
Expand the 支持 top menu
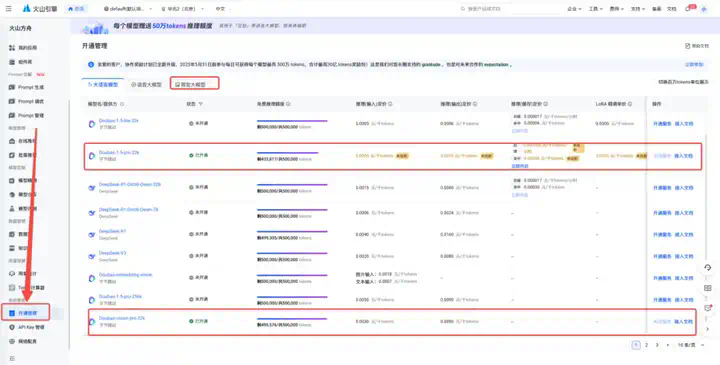(638, 9)
